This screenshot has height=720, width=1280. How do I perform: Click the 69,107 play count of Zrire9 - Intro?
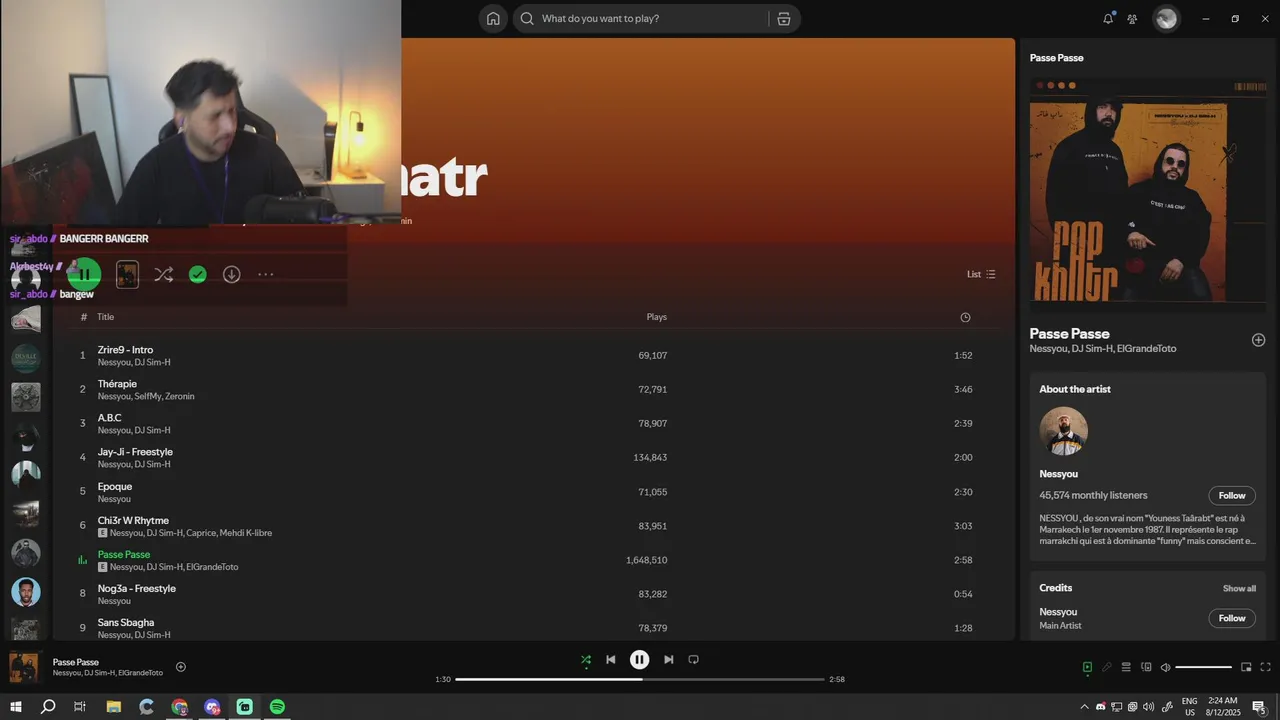(x=652, y=355)
